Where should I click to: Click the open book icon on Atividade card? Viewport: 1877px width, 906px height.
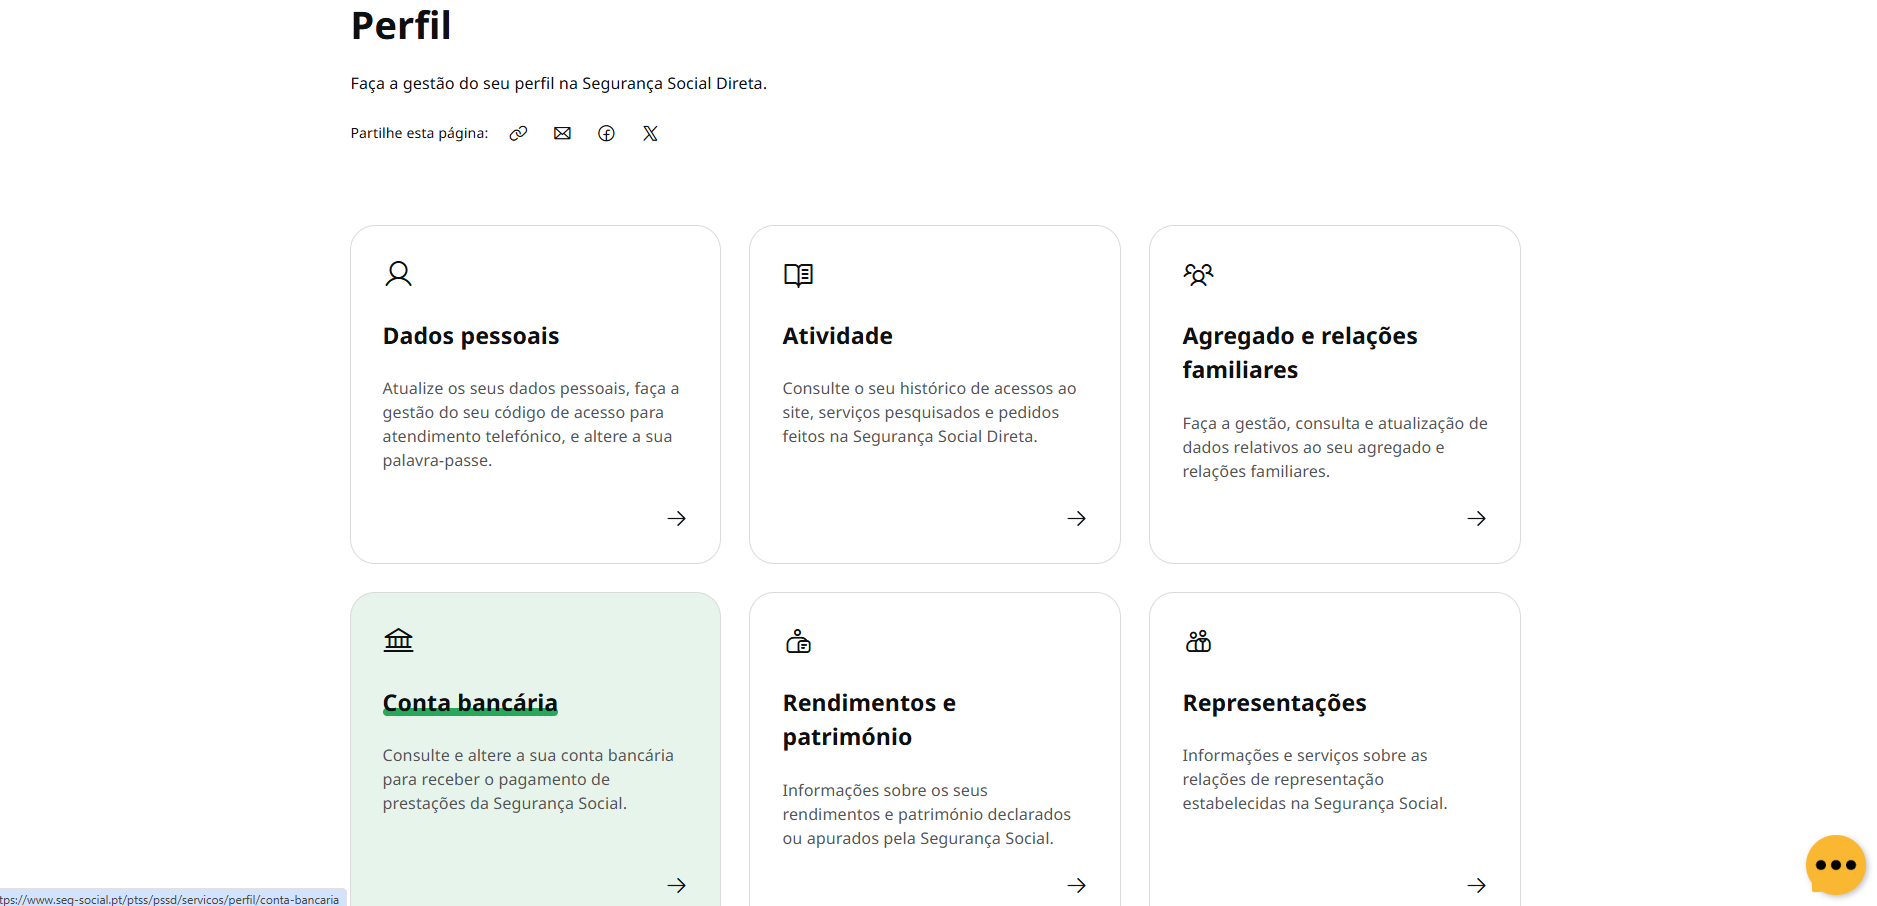tap(798, 275)
